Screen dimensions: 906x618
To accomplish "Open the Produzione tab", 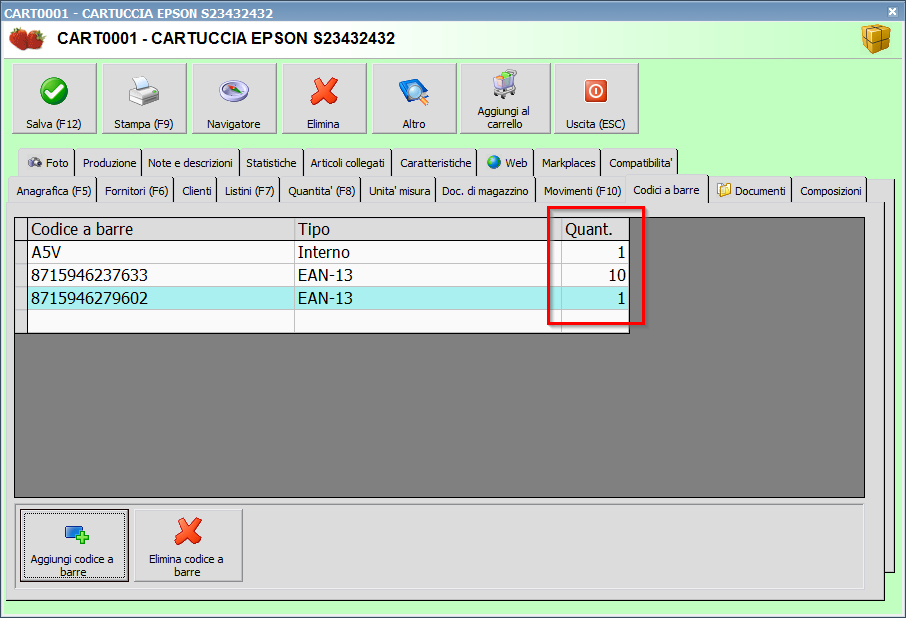I will point(109,163).
